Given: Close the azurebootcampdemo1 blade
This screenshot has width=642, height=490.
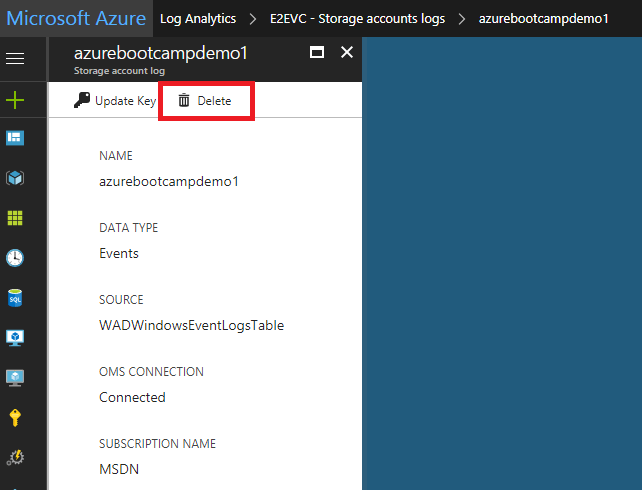Looking at the screenshot, I should 347,52.
